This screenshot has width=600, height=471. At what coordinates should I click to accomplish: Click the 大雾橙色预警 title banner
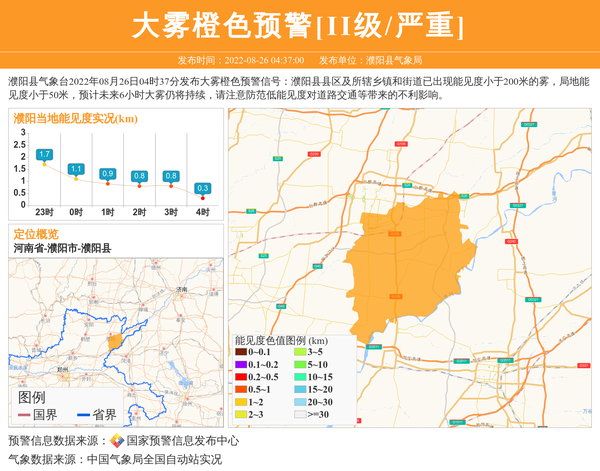tap(299, 25)
